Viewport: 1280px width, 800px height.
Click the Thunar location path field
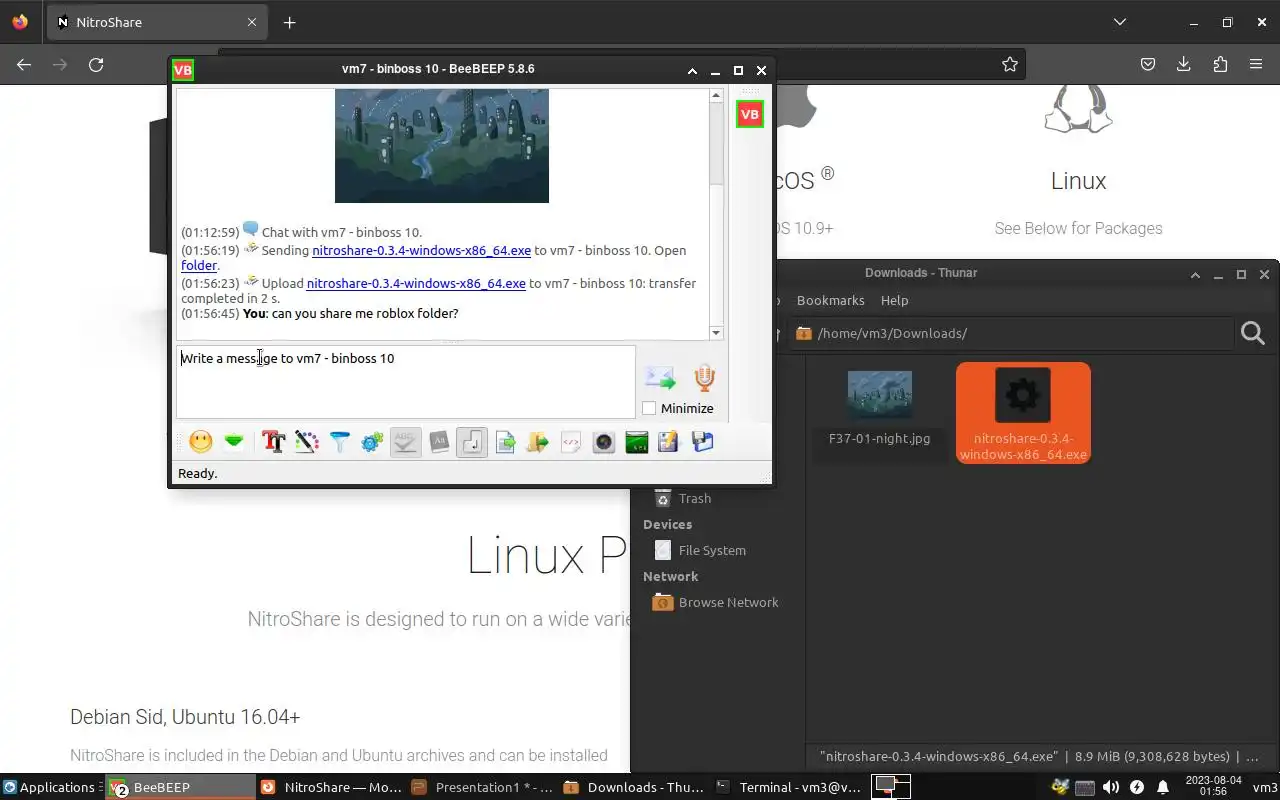1010,333
